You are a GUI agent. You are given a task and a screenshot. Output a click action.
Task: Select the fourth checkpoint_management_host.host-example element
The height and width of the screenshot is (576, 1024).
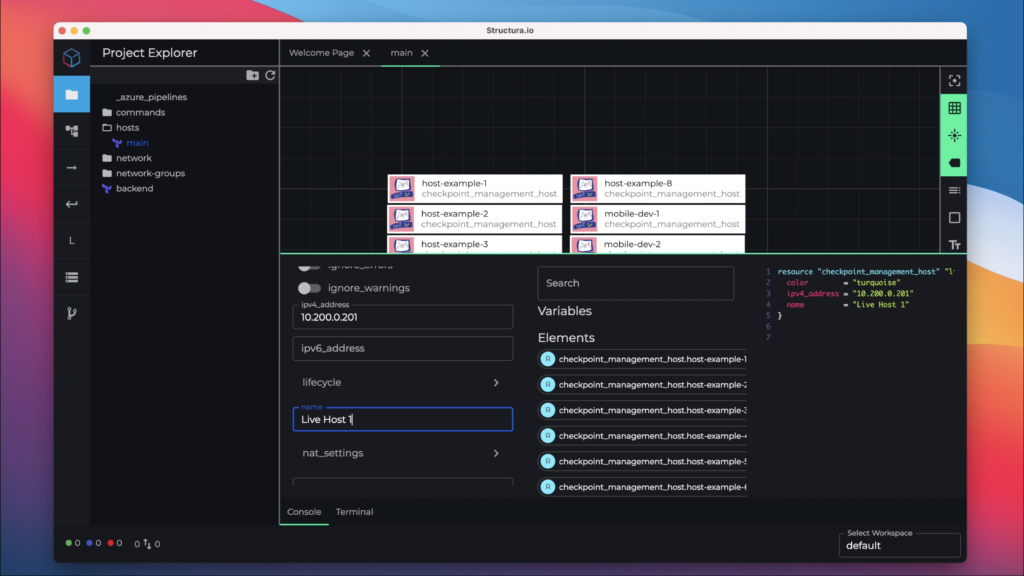tap(643, 436)
